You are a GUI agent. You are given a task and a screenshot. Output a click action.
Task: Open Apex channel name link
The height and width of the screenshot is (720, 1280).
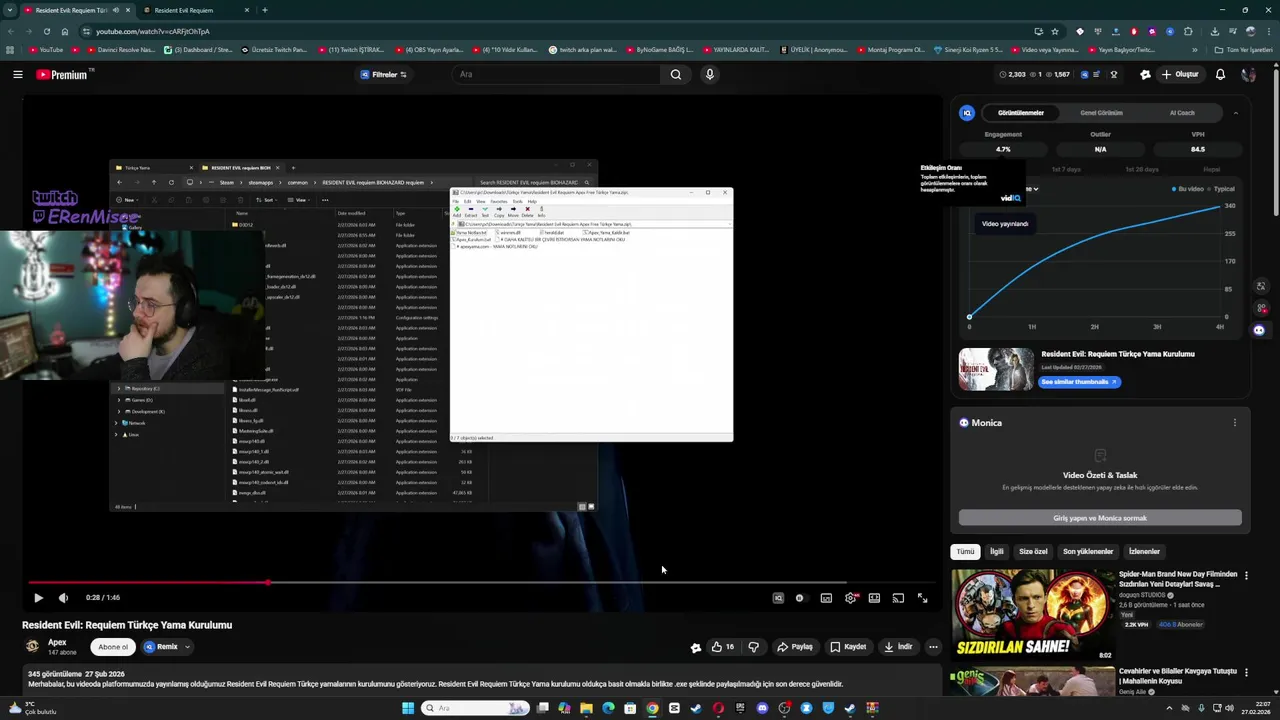57,642
